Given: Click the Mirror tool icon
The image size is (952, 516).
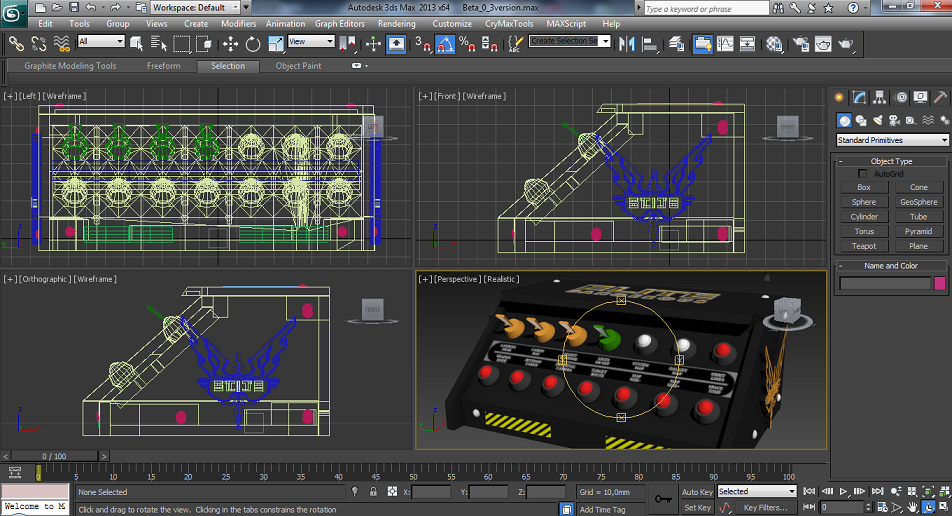Looking at the screenshot, I should click(627, 44).
